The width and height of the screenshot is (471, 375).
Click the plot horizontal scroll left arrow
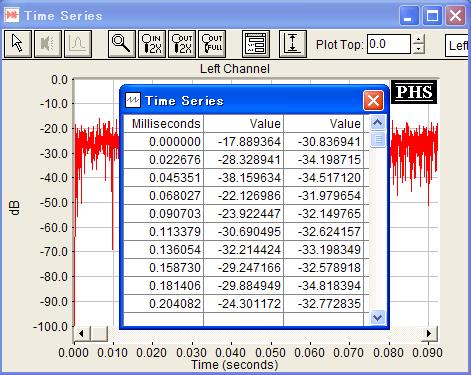coord(81,333)
